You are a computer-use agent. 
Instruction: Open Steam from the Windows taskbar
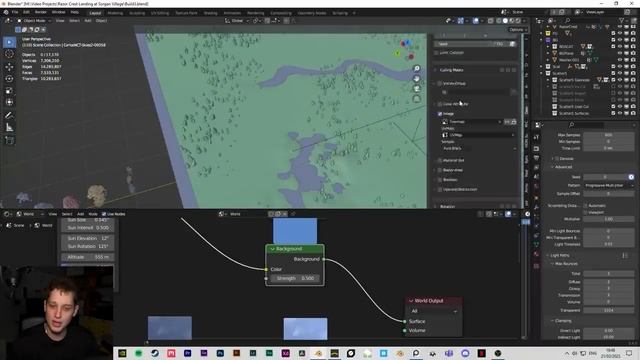155,353
